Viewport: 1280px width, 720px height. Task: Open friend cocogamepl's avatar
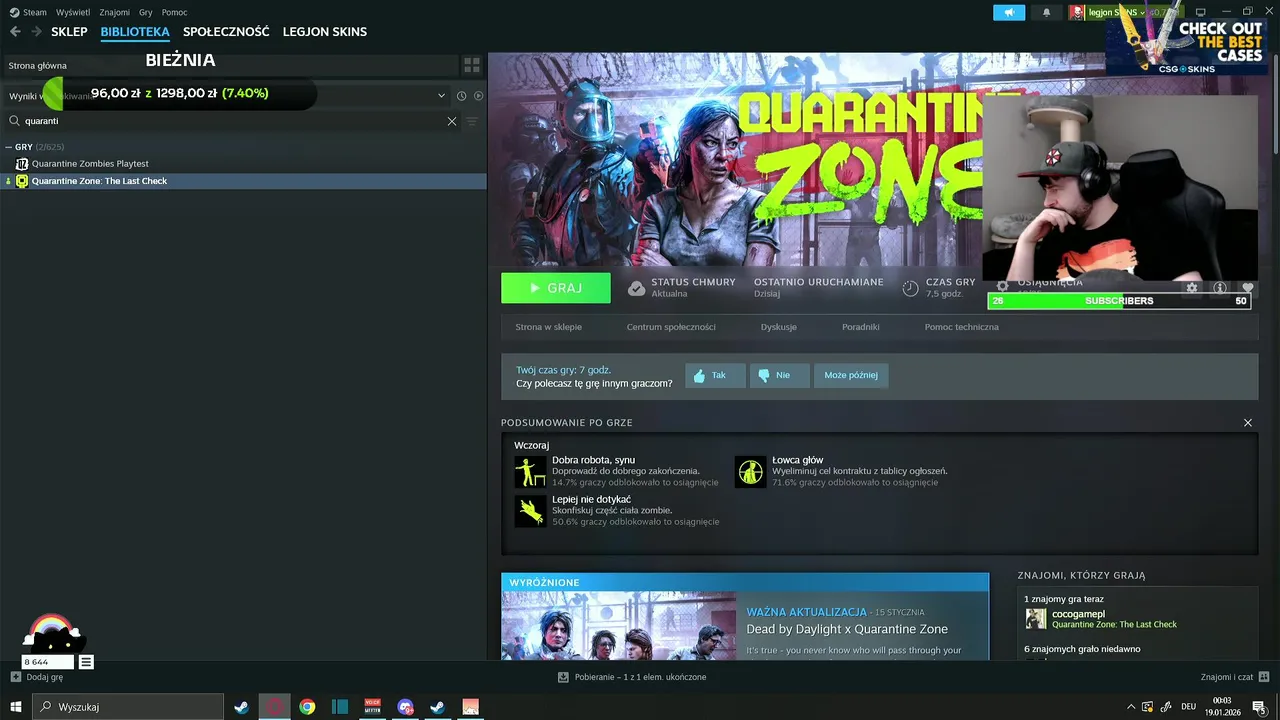coord(1036,618)
